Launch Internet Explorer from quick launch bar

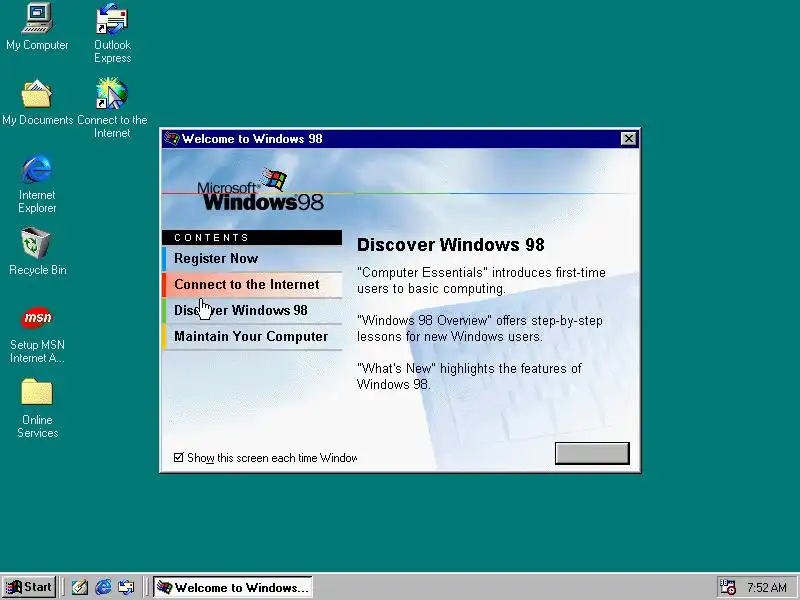pyautogui.click(x=103, y=587)
